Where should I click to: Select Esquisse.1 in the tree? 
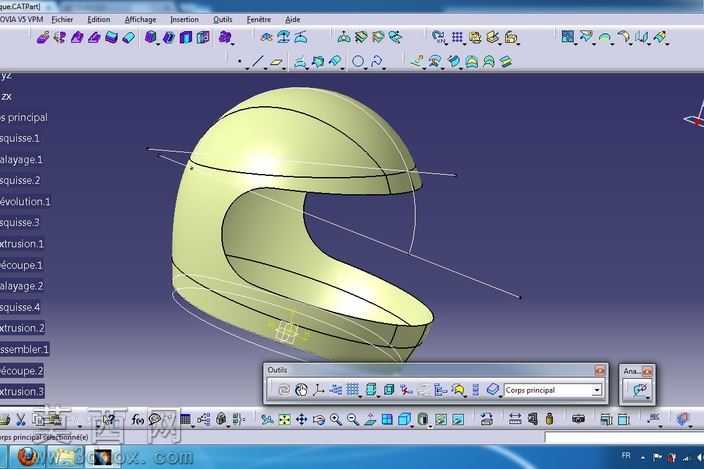tap(20, 138)
